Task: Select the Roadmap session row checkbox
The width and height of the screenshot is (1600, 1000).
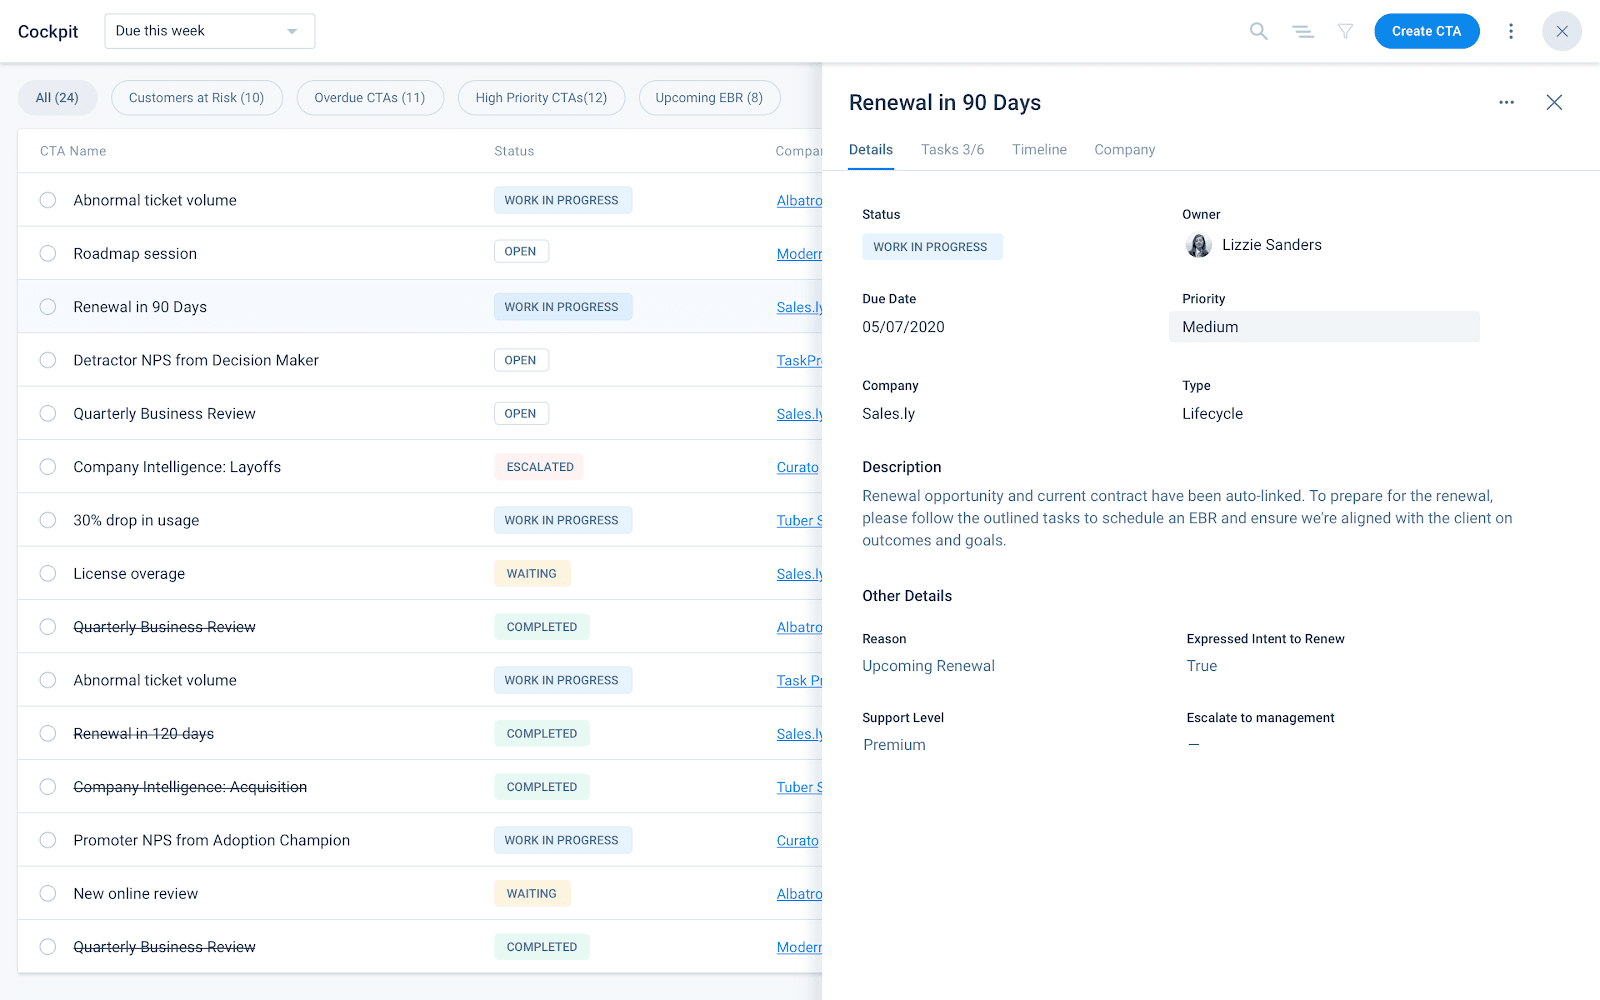Action: tap(48, 254)
